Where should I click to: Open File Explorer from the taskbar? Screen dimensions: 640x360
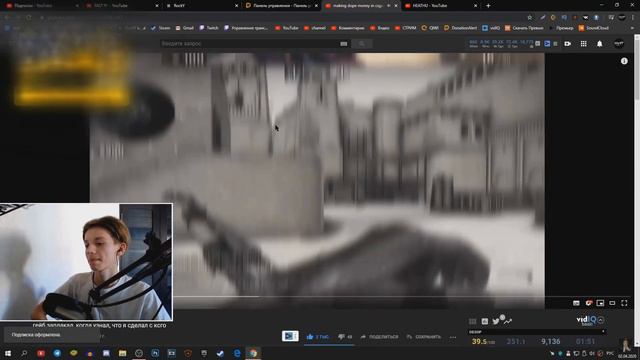(122, 353)
